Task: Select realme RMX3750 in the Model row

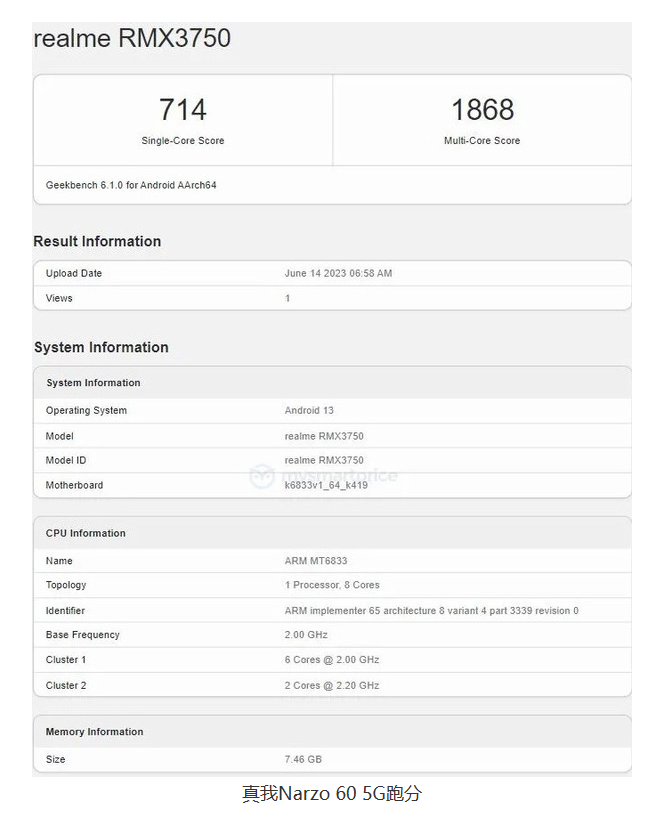Action: [324, 436]
